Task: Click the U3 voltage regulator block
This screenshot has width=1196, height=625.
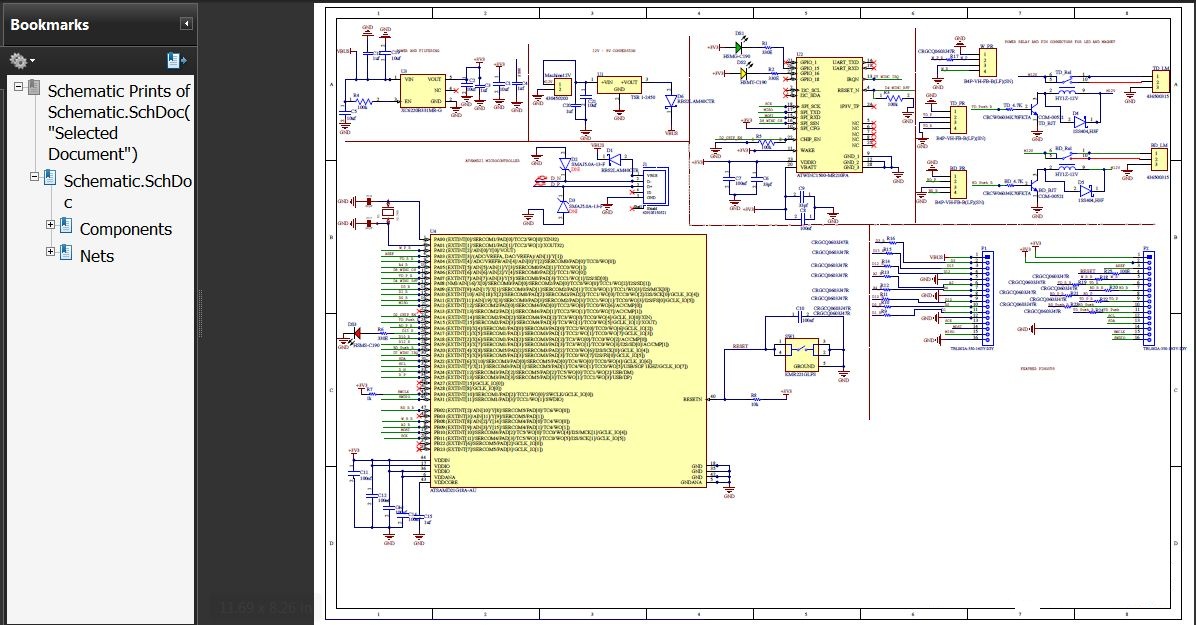Action: [x=423, y=90]
